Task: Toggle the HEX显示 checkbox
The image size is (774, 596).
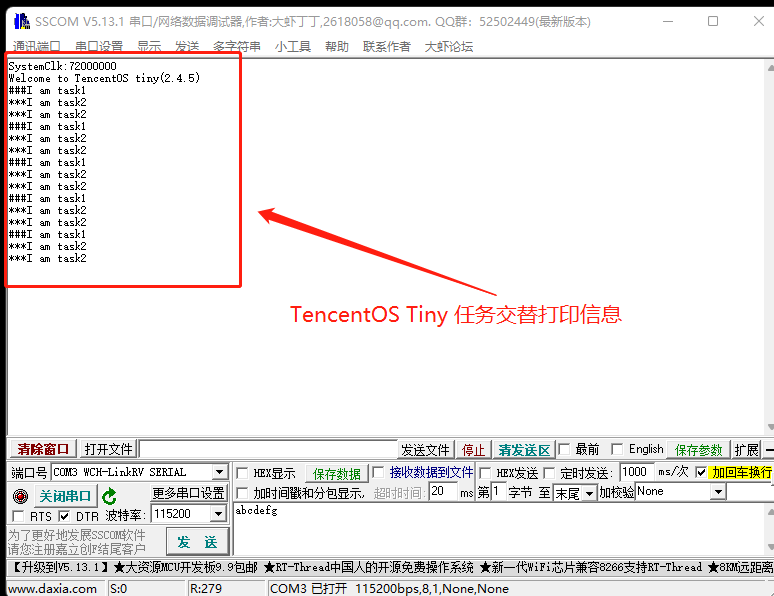Action: click(x=242, y=473)
